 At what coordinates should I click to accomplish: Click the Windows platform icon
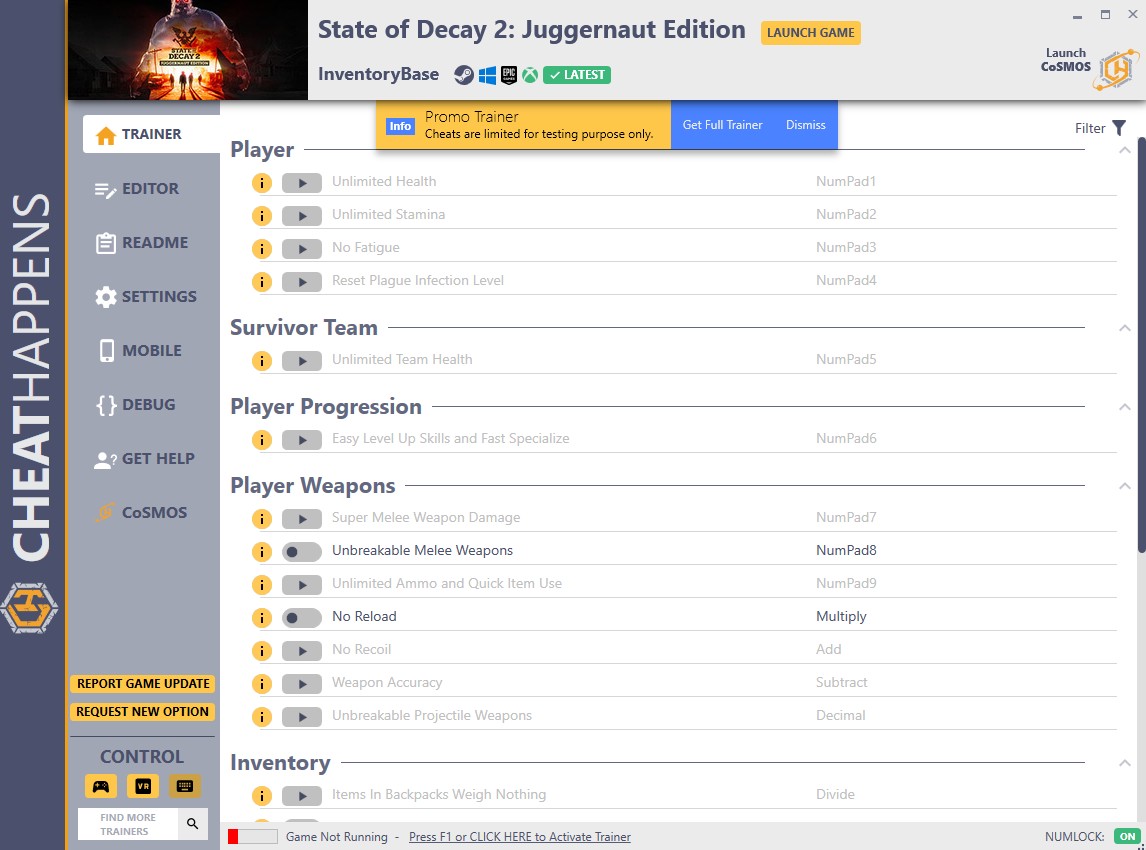487,75
